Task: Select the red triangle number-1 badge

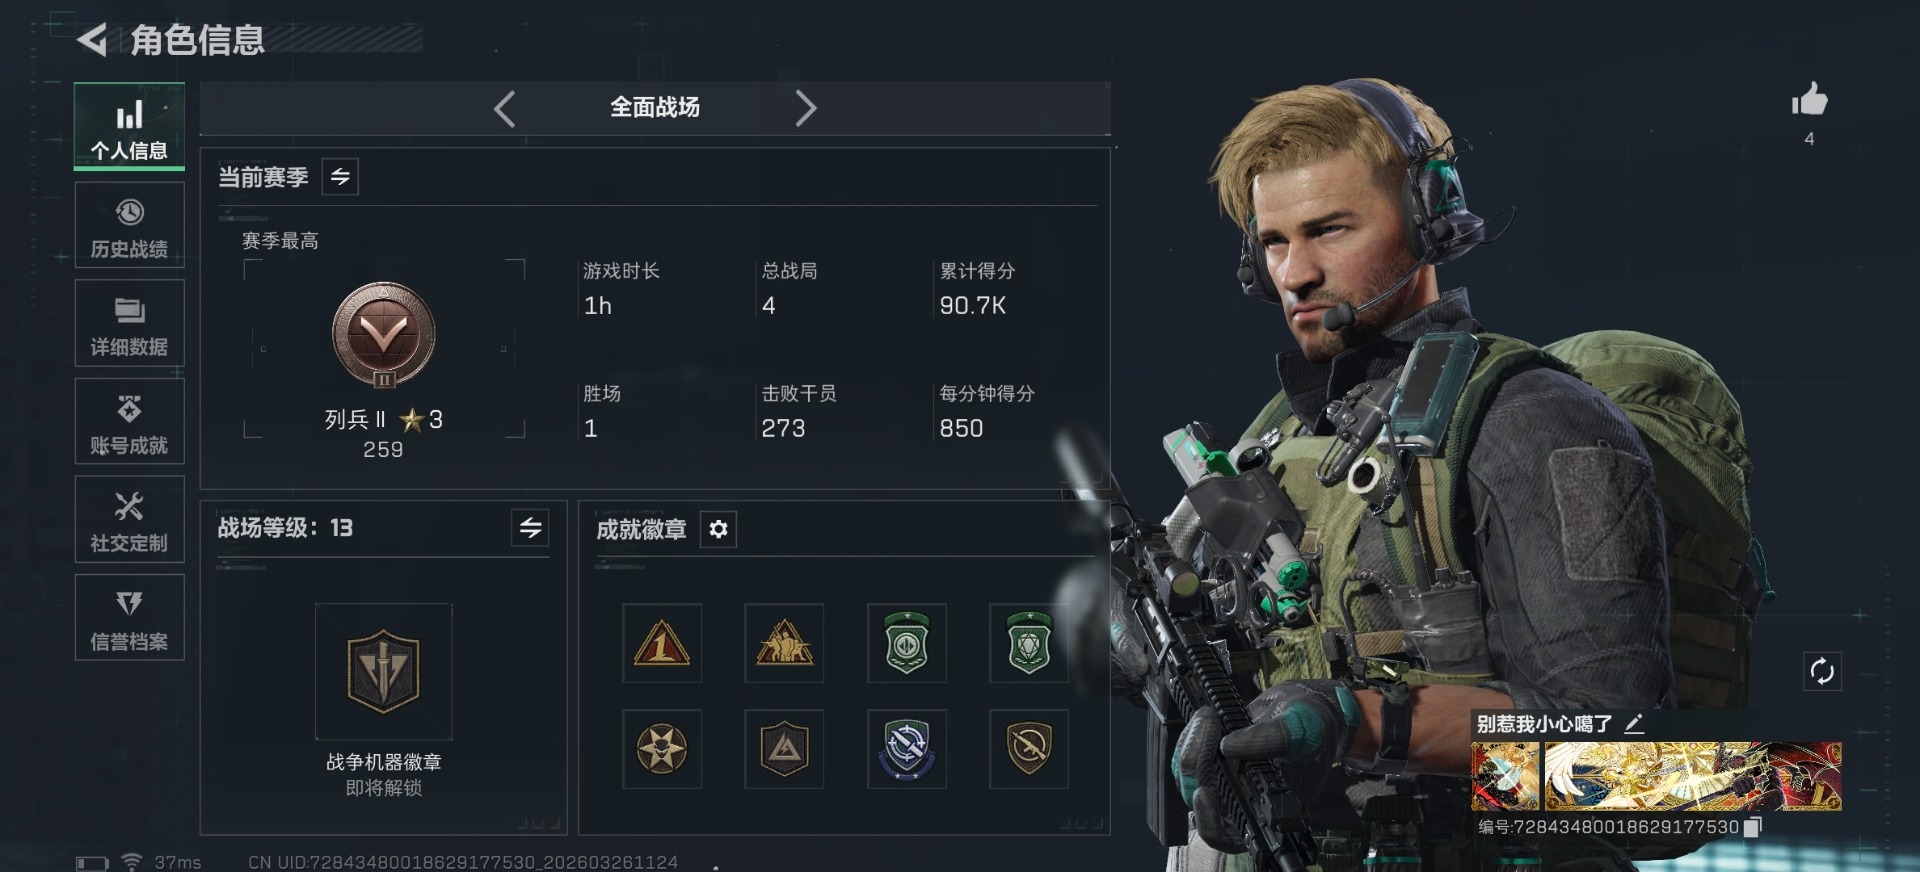Action: [x=661, y=643]
